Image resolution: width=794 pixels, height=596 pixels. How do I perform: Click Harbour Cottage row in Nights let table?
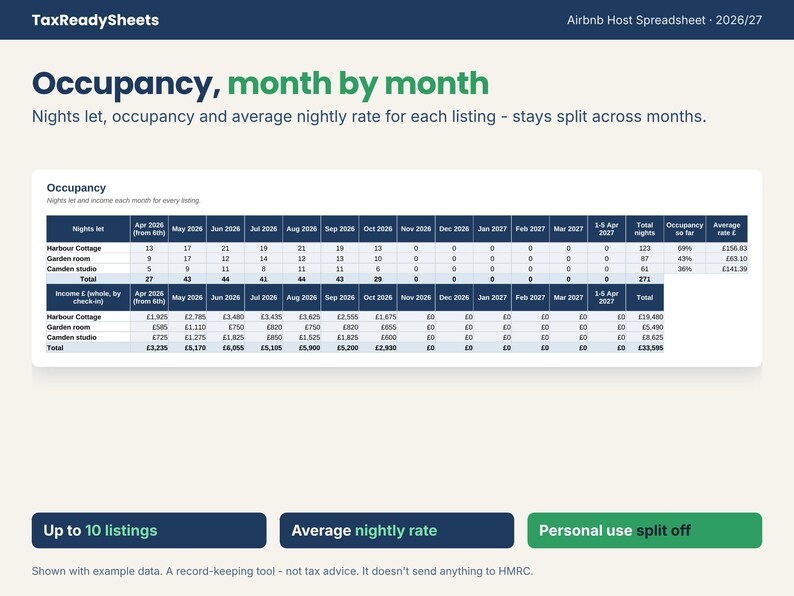click(397, 248)
